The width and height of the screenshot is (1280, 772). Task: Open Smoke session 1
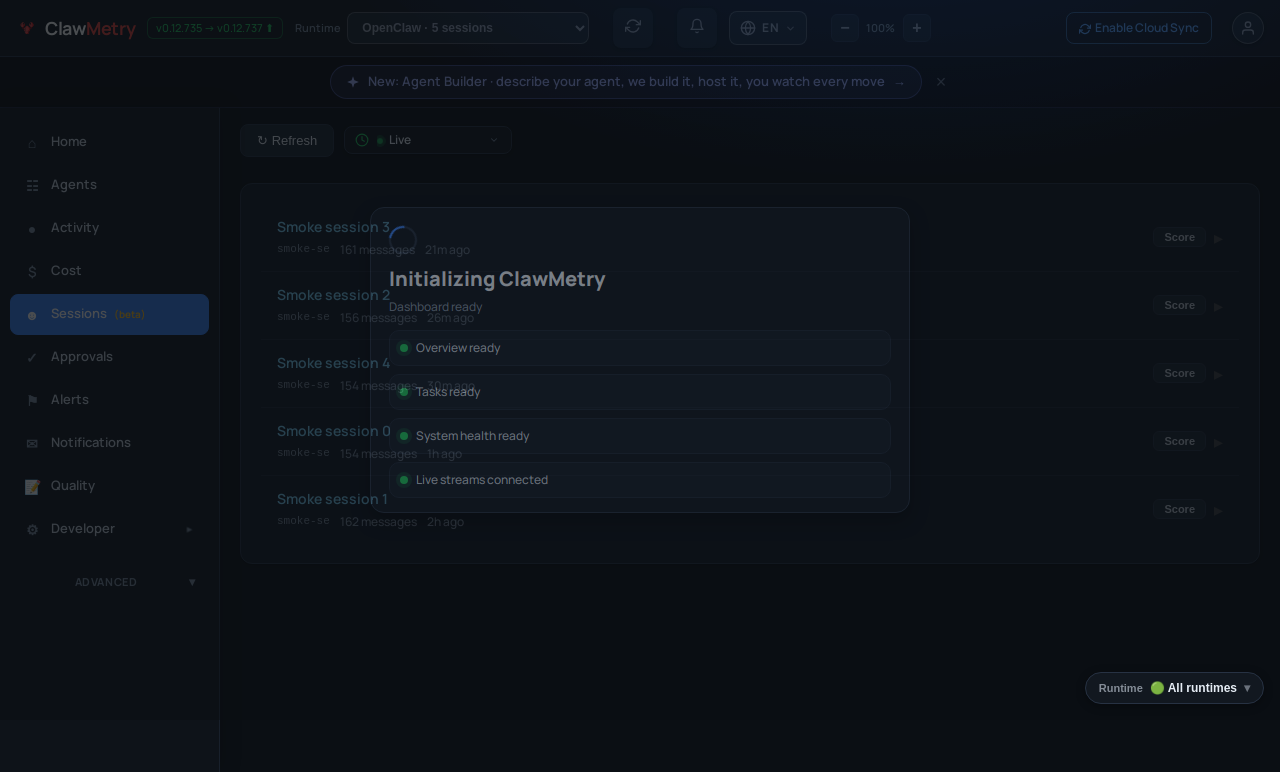point(332,499)
